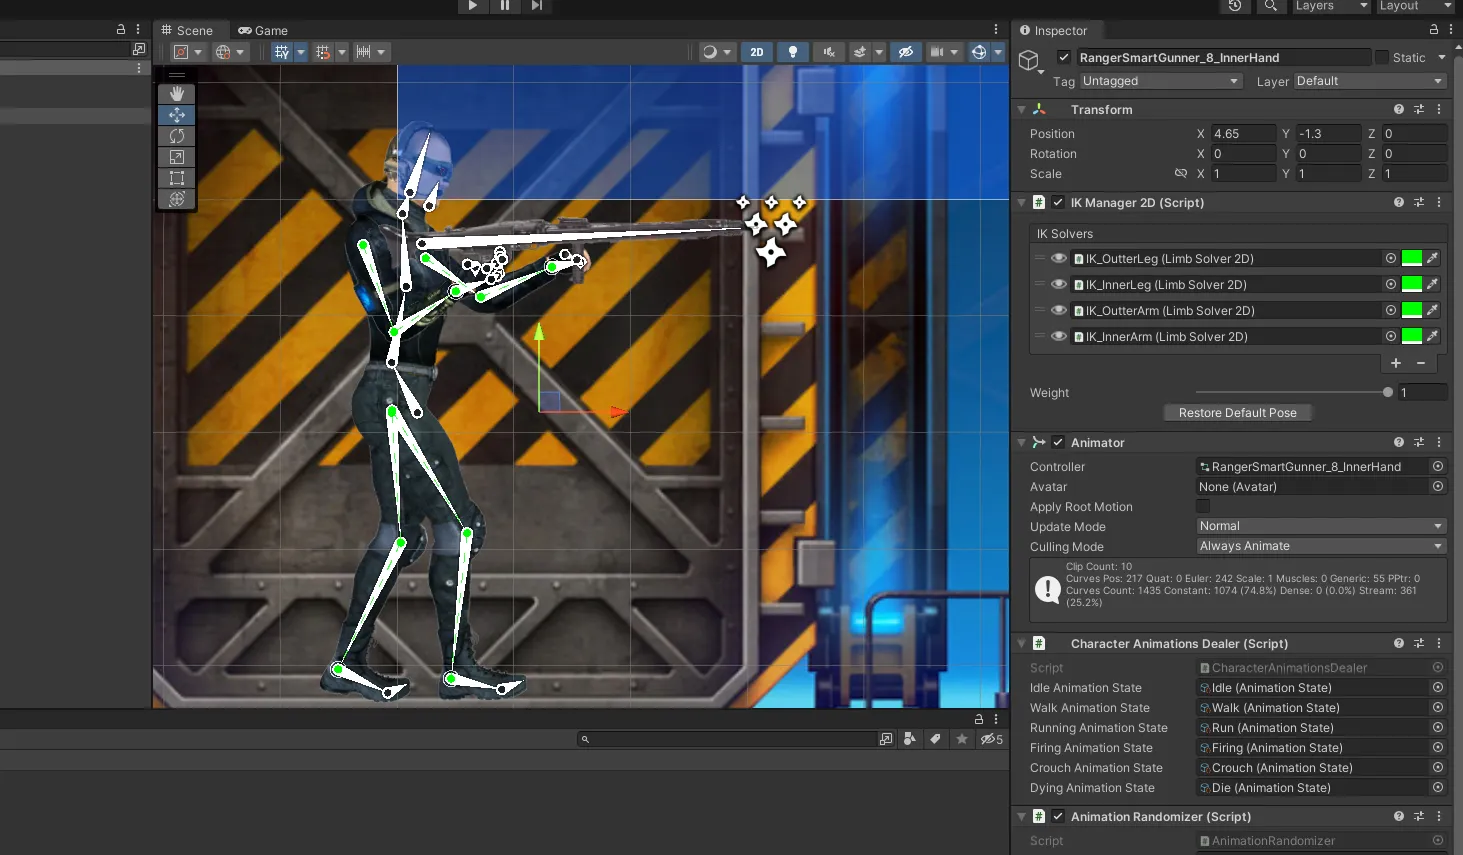Open the Culling Mode dropdown
This screenshot has width=1463, height=855.
(1320, 546)
